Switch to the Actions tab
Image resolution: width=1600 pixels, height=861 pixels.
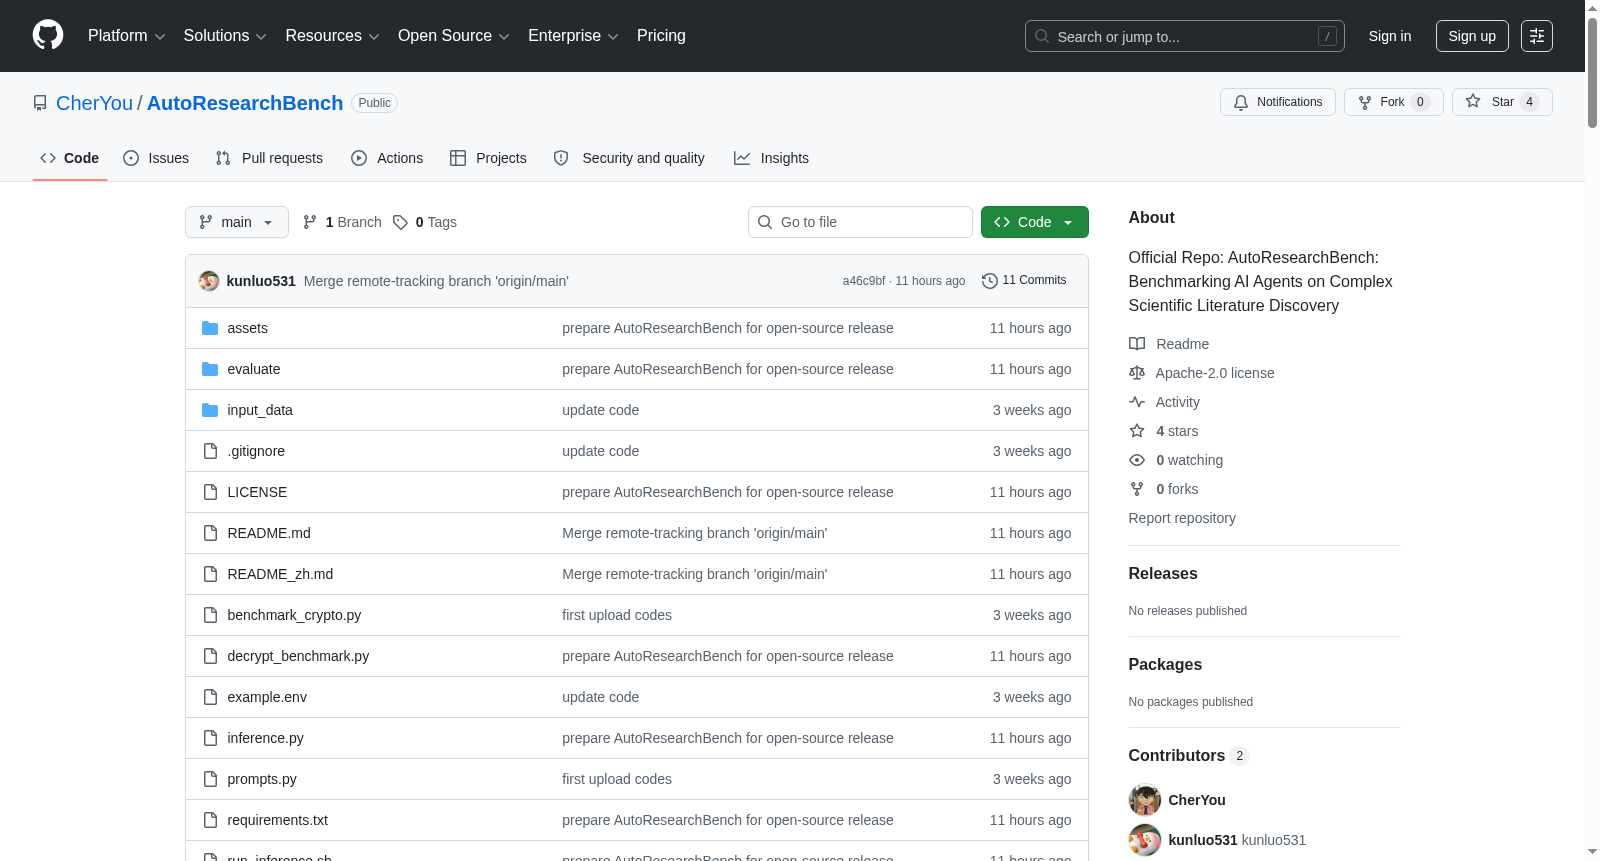pos(387,158)
